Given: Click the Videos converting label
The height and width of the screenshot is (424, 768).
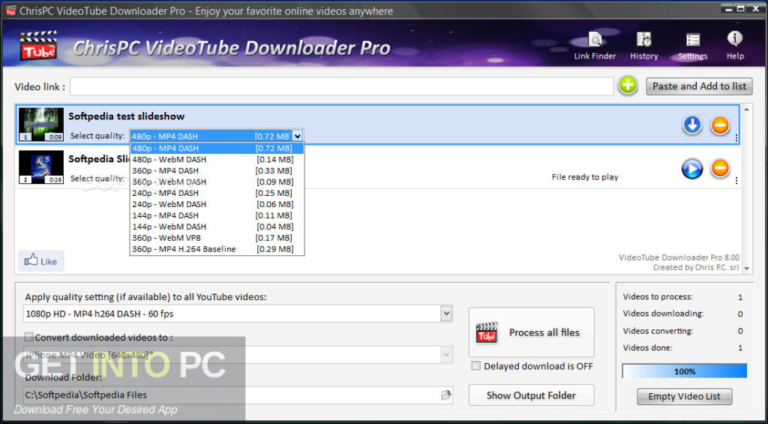Looking at the screenshot, I should 658,331.
